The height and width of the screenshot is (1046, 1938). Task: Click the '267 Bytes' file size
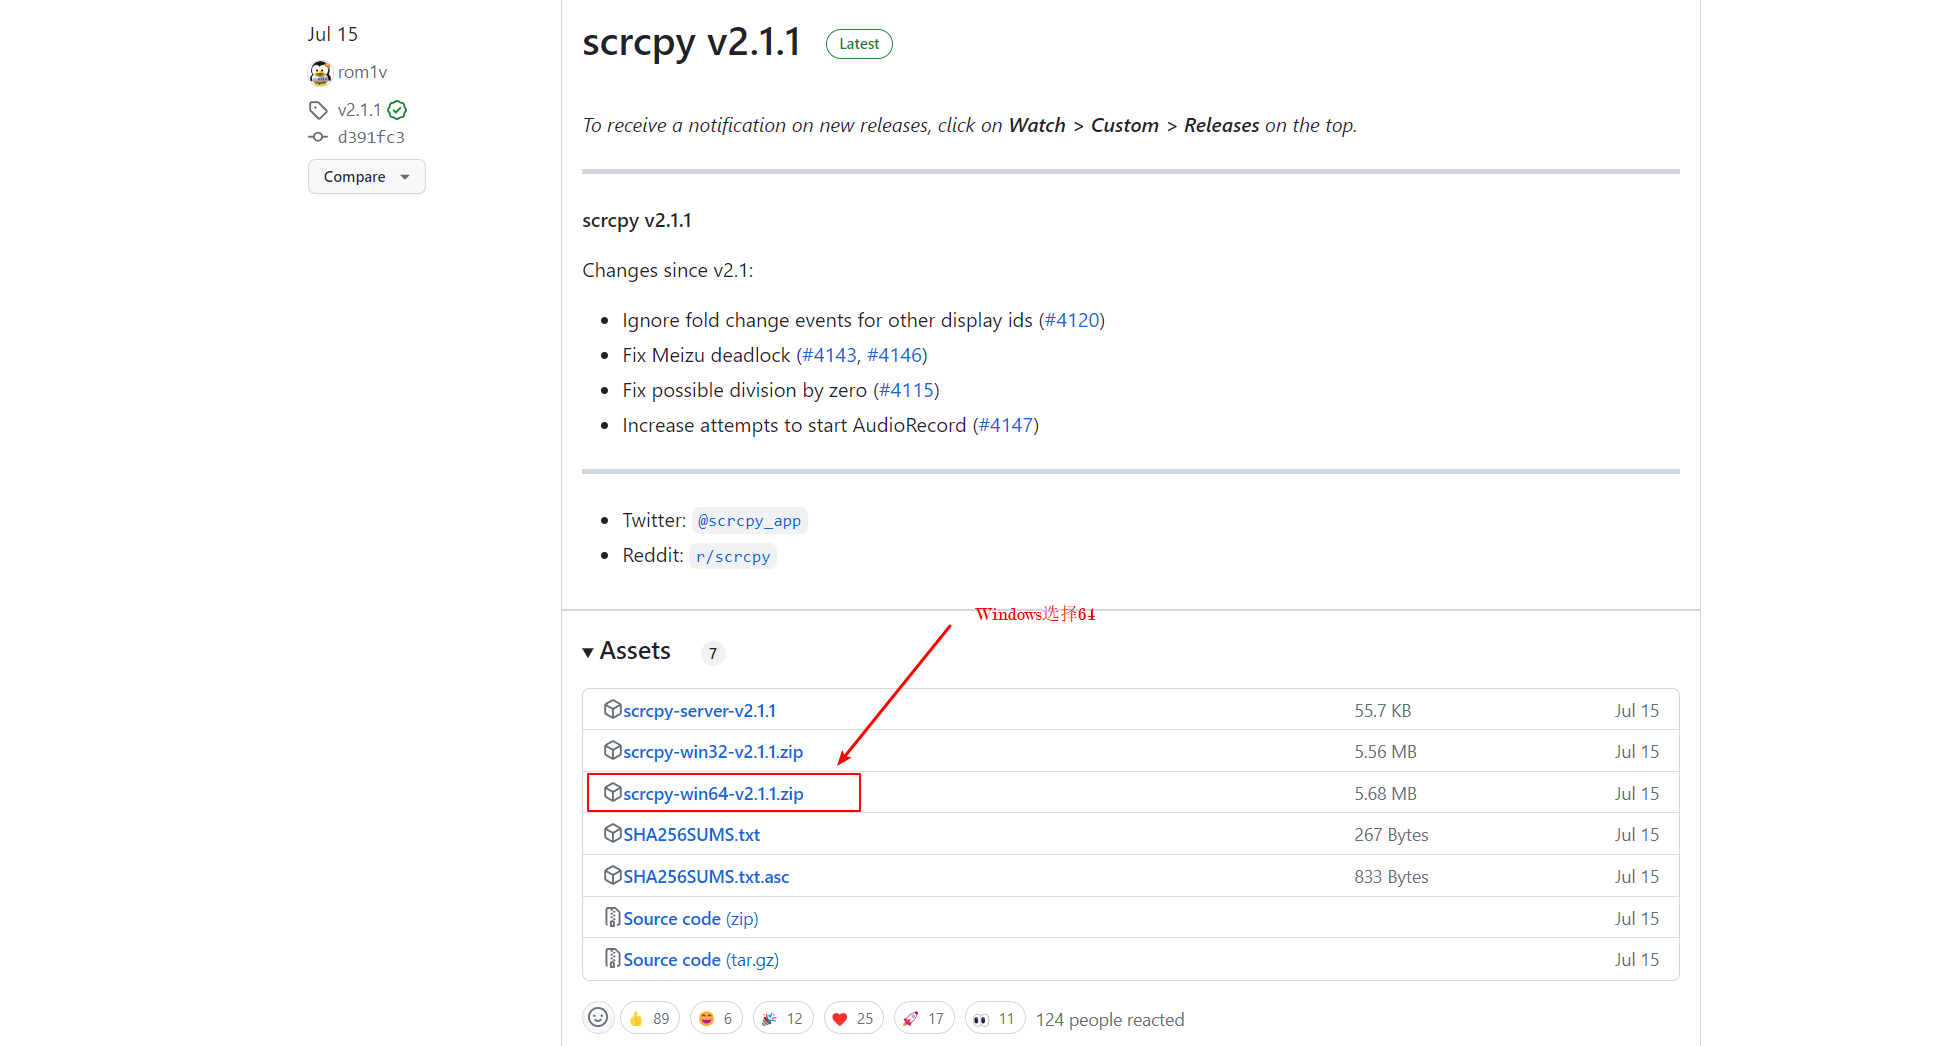tap(1391, 835)
